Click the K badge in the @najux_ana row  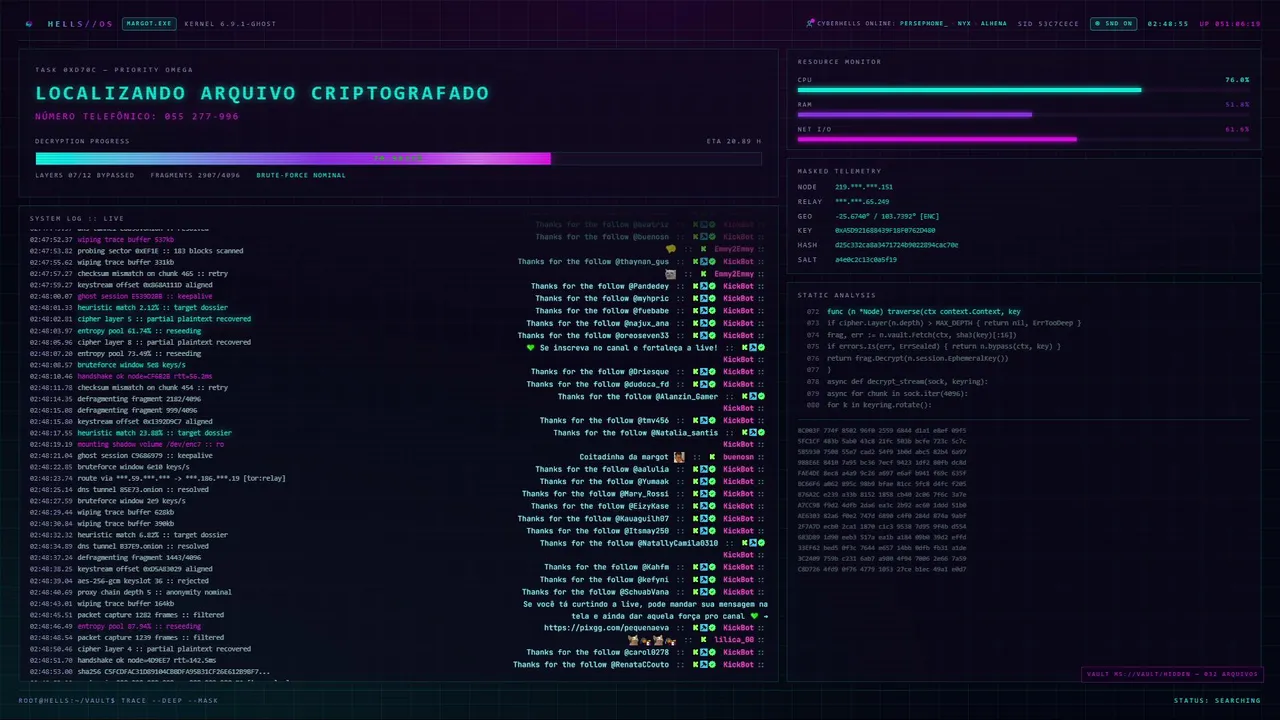tap(696, 323)
